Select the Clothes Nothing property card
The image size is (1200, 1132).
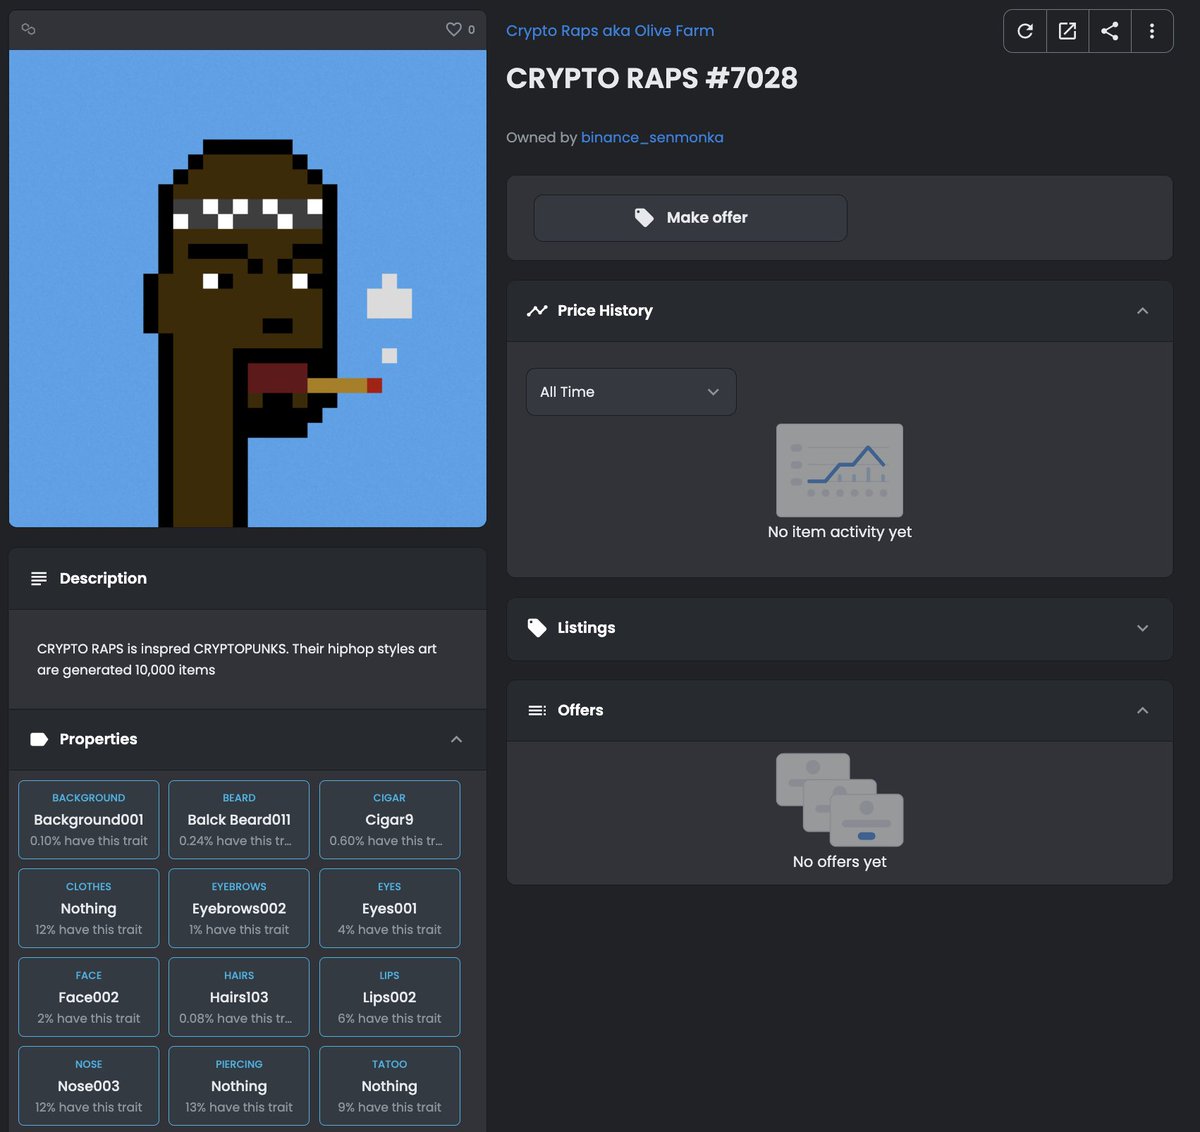pyautogui.click(x=89, y=908)
